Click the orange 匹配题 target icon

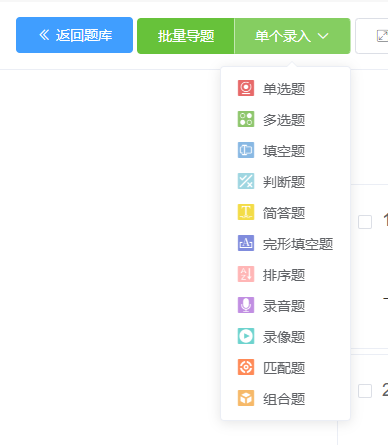(x=246, y=367)
